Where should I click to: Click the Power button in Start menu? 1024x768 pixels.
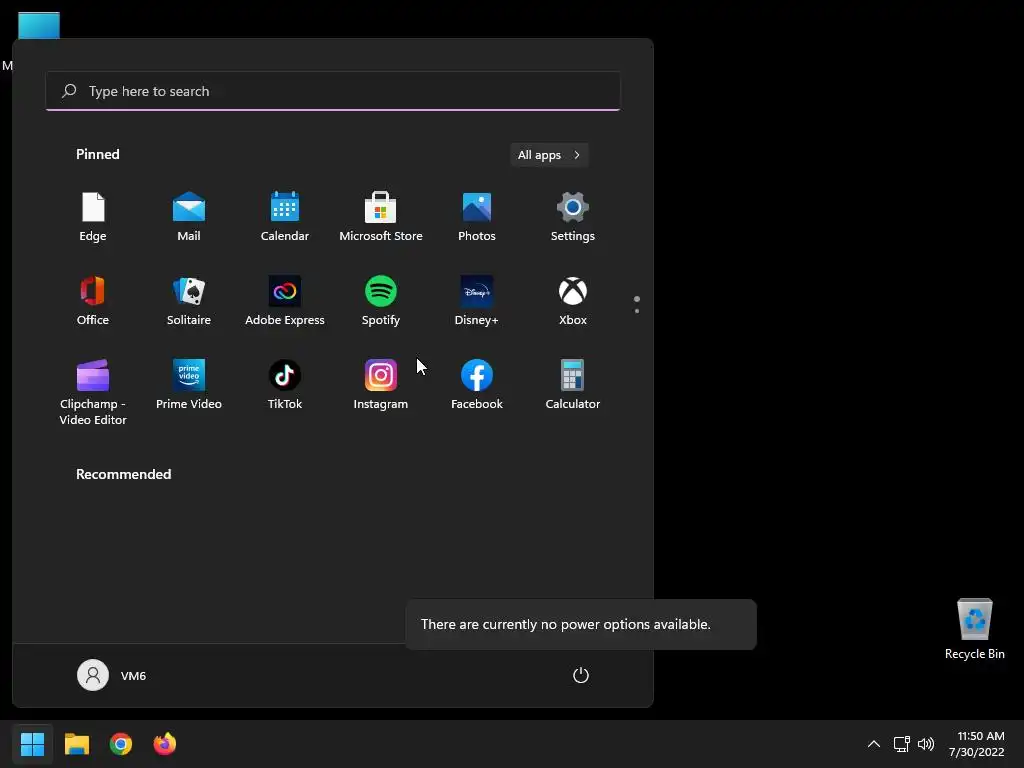[581, 675]
